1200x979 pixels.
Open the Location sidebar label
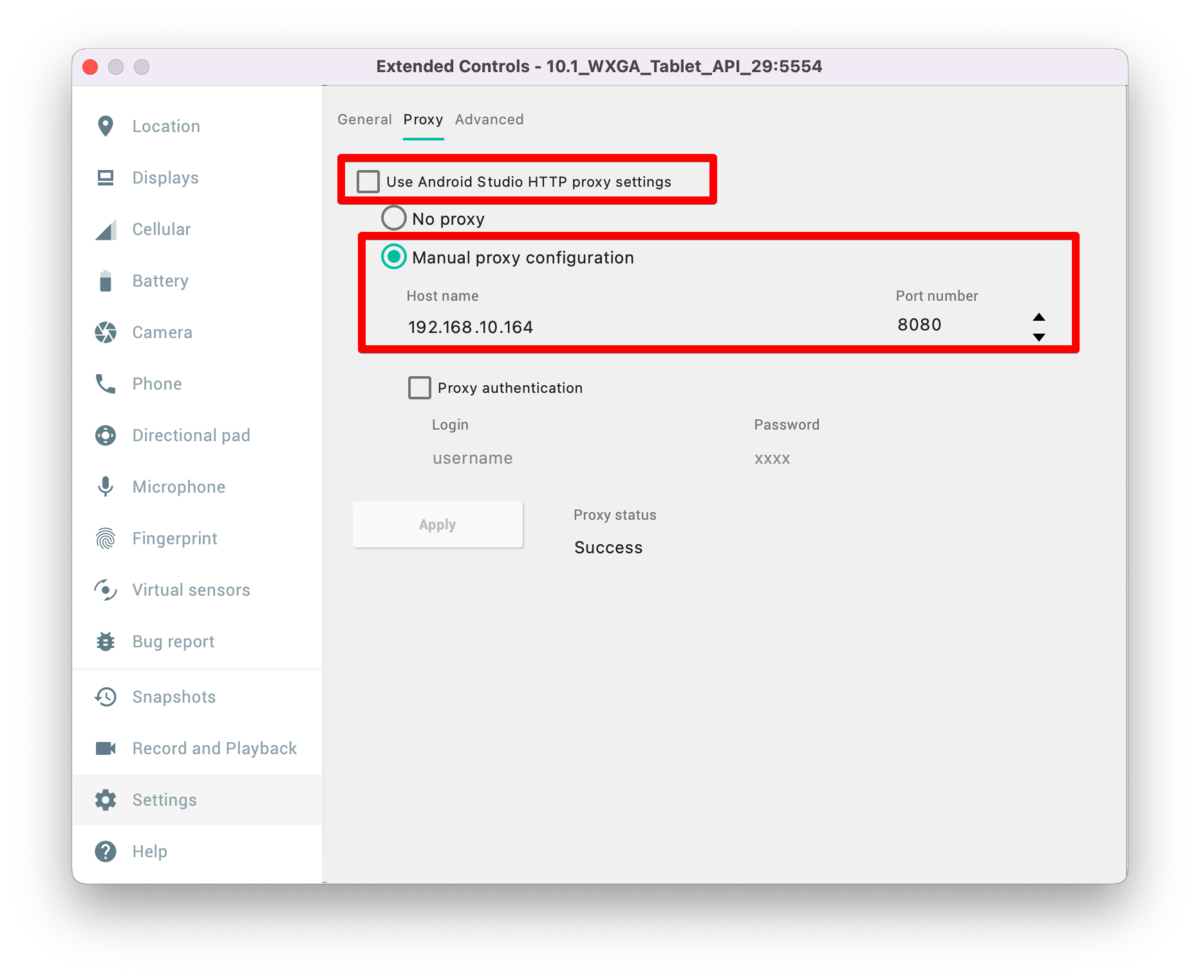[x=166, y=126]
